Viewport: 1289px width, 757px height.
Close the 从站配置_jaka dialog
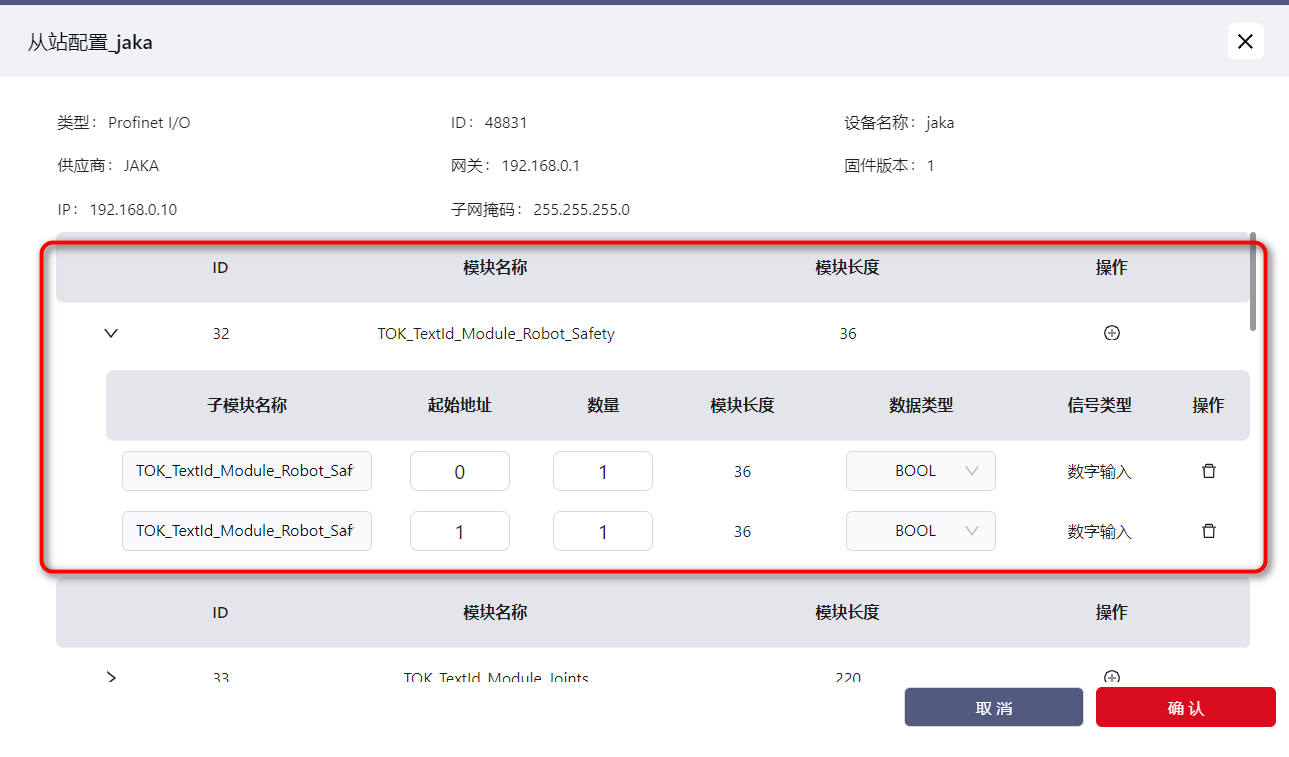pyautogui.click(x=1245, y=41)
